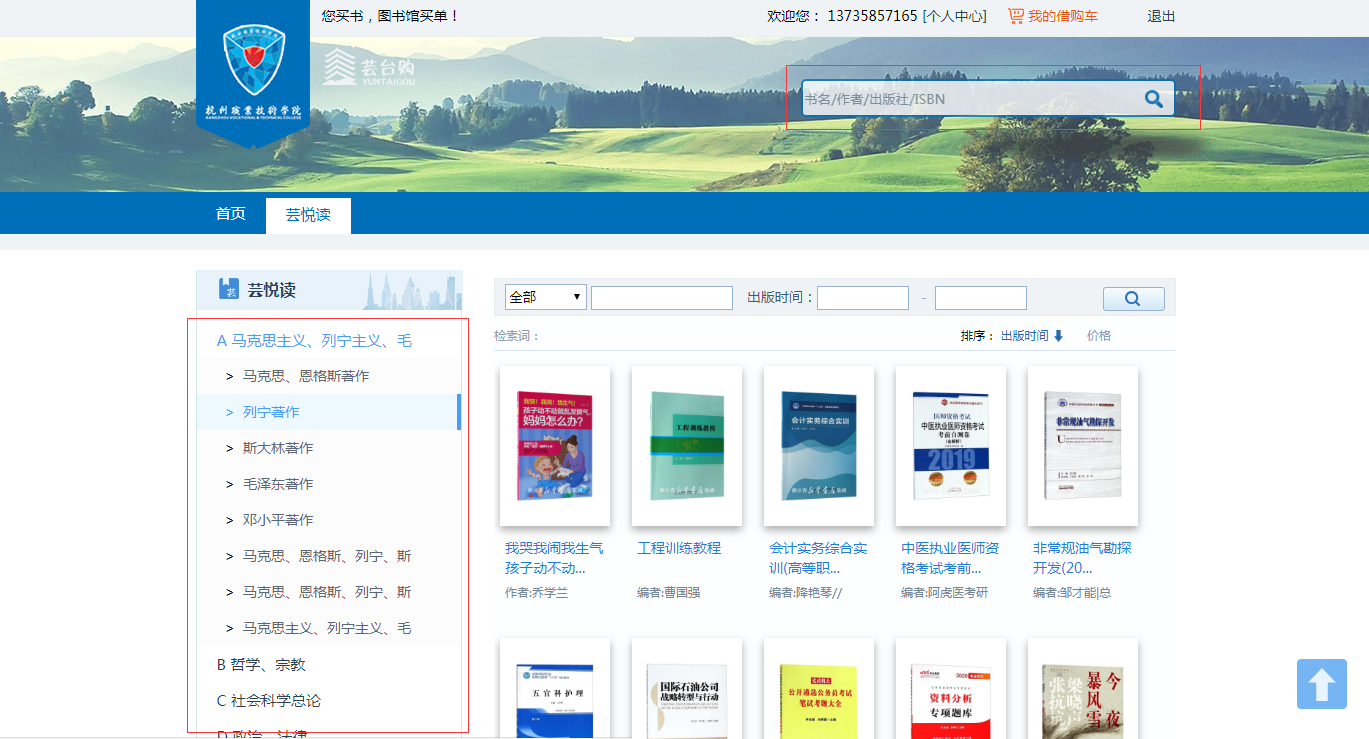Select 邓小平著作 in the sidebar
1369x739 pixels.
click(x=278, y=520)
